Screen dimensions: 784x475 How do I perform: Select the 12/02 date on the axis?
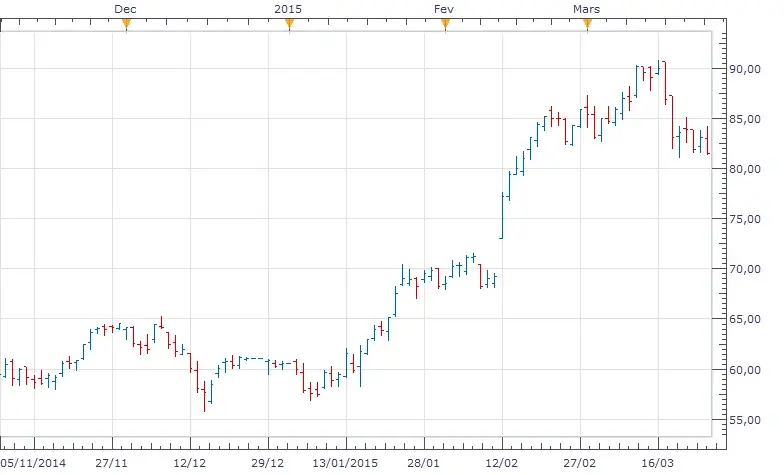coord(502,464)
